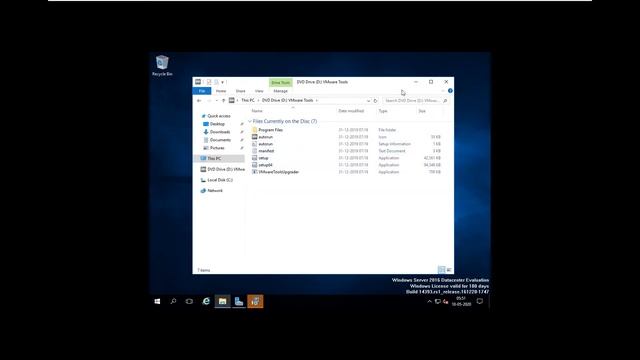Image resolution: width=640 pixels, height=360 pixels.
Task: Sort by the Name column header
Action: (x=257, y=111)
